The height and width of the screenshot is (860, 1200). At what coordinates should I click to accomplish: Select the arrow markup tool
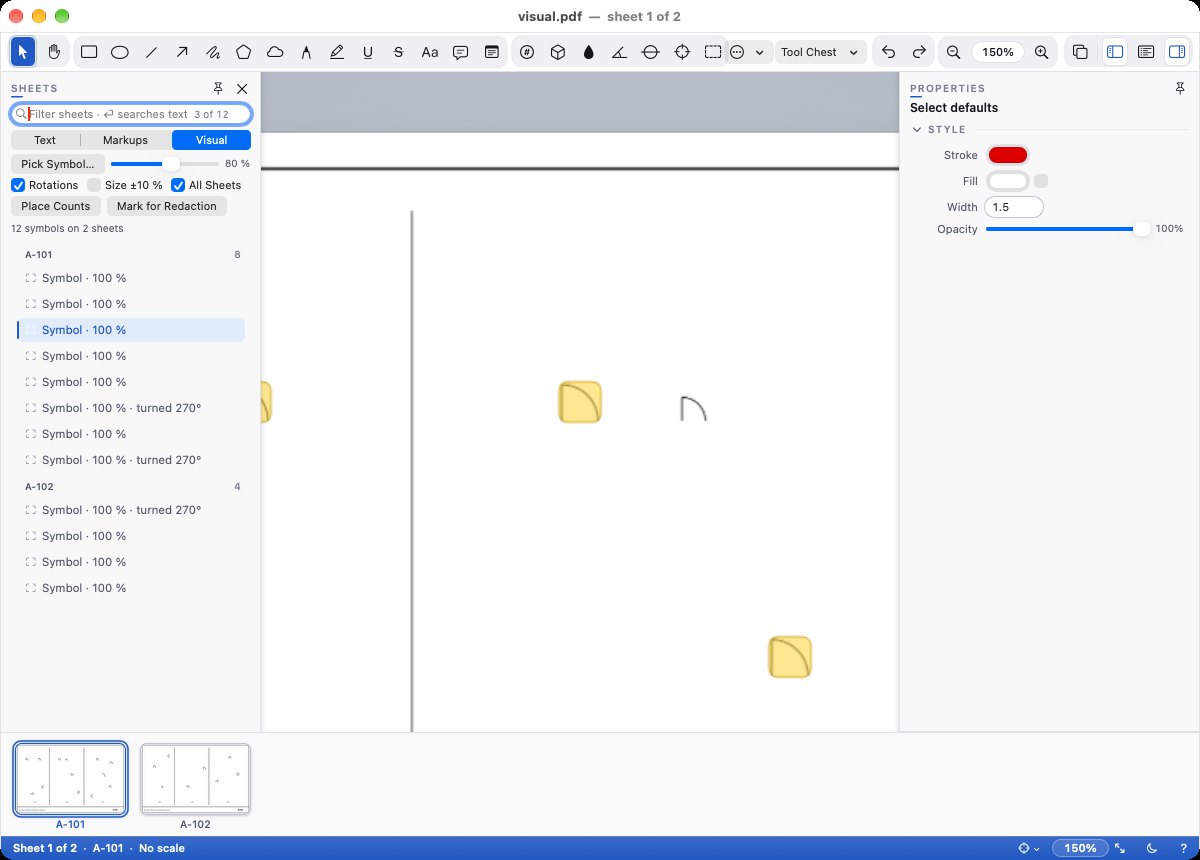[182, 52]
